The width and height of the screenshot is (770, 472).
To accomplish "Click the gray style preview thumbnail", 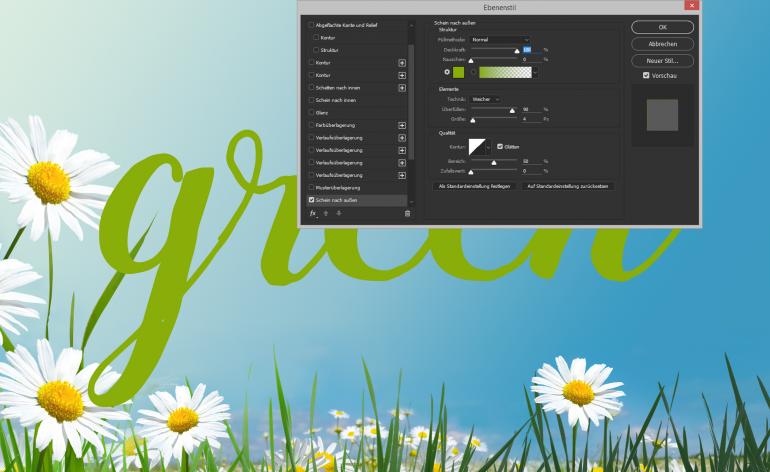I will [662, 115].
